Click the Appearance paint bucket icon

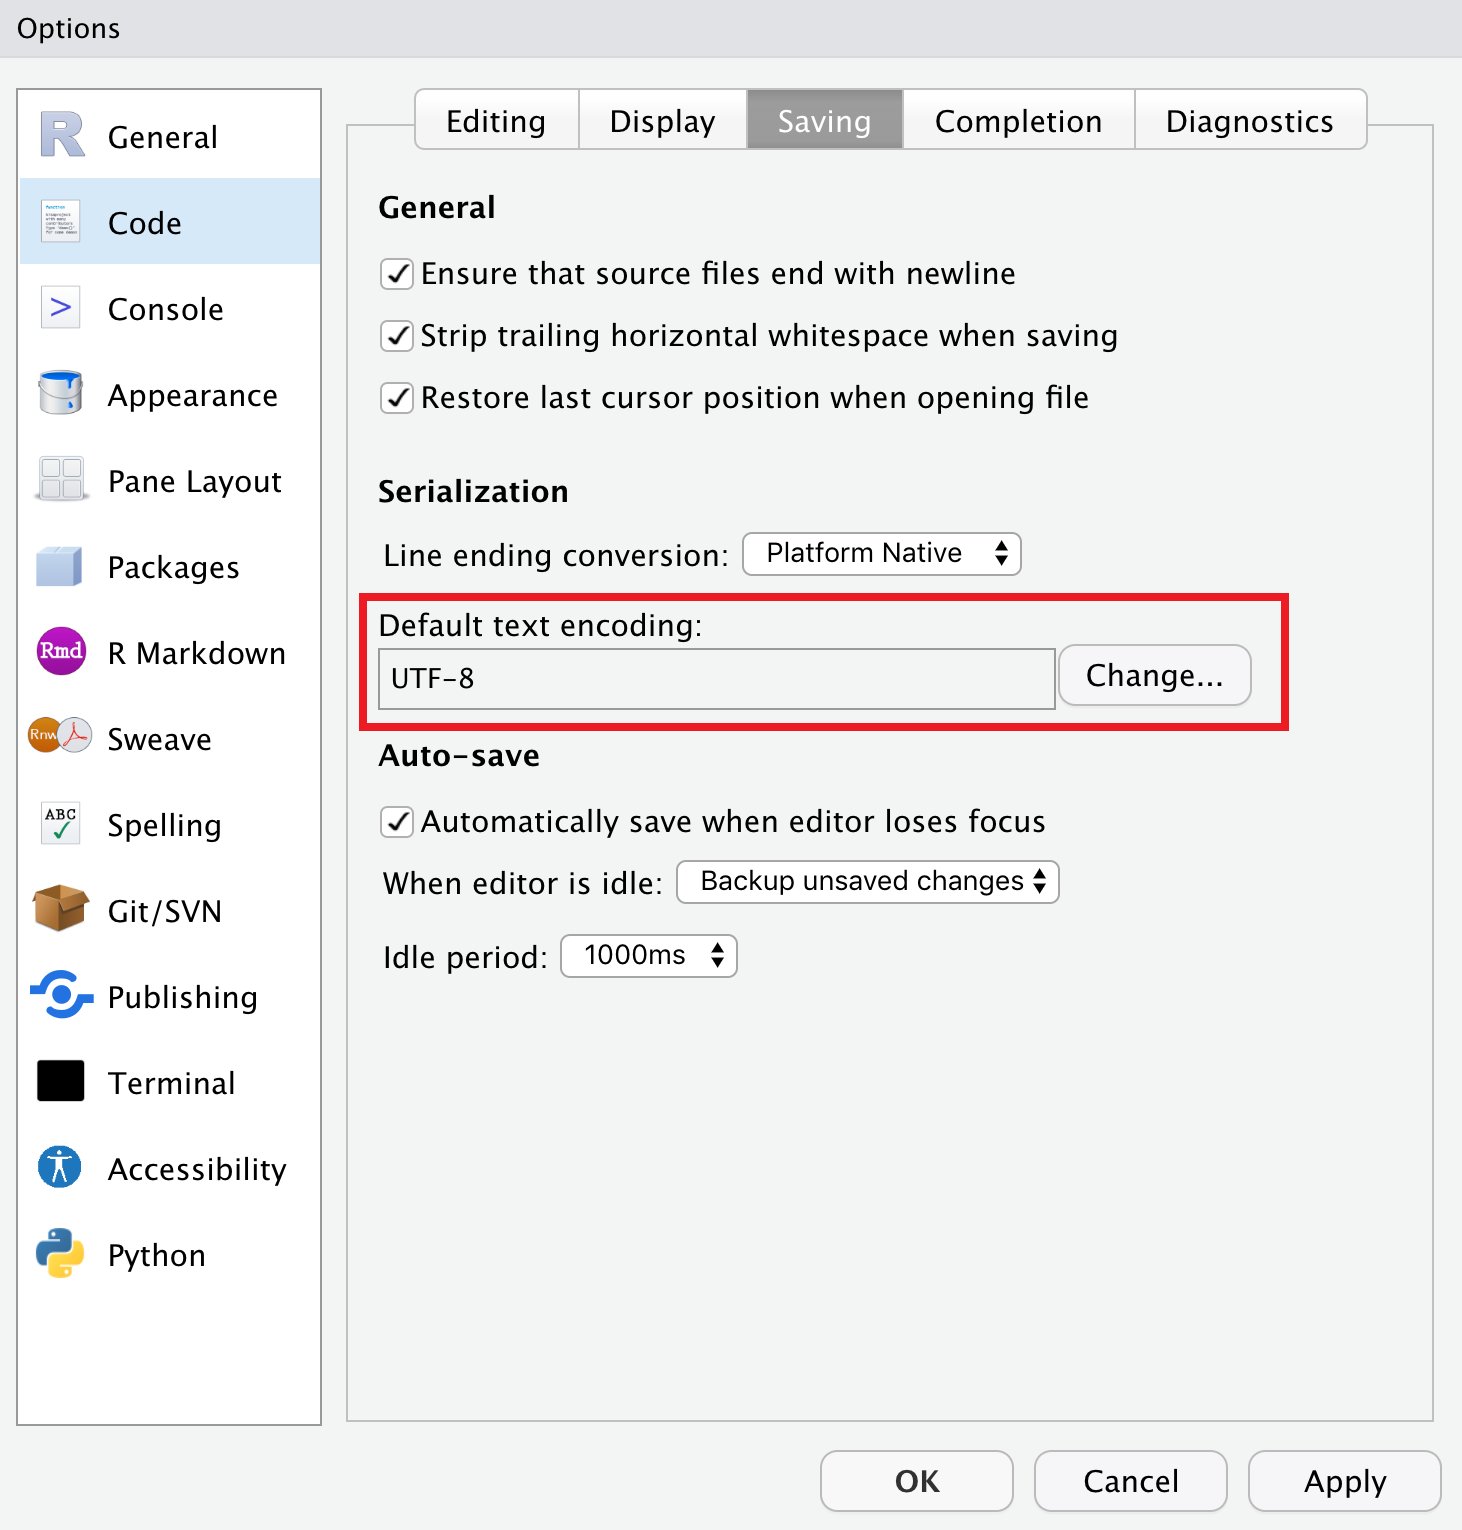(x=61, y=394)
